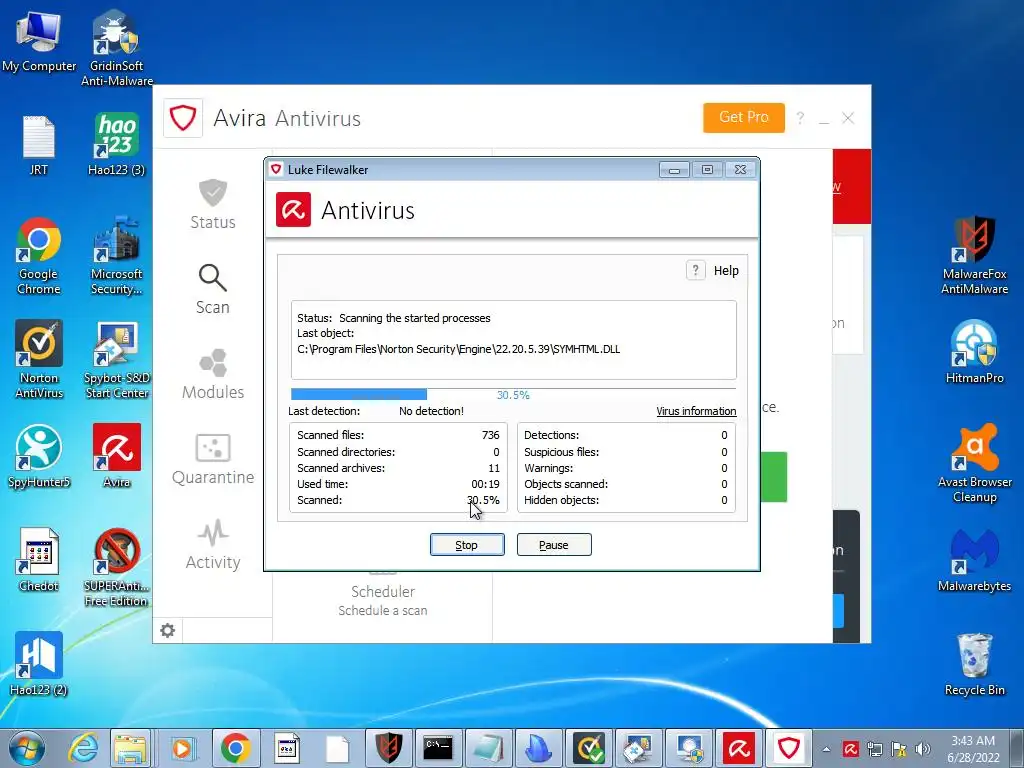Open Internet Explorer from the taskbar

(84, 748)
